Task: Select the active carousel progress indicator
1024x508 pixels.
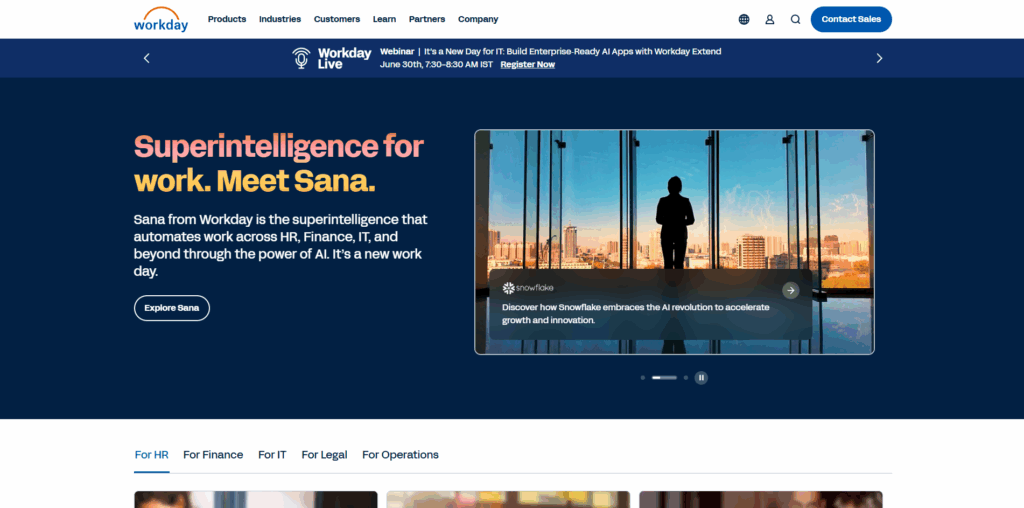Action: (664, 377)
